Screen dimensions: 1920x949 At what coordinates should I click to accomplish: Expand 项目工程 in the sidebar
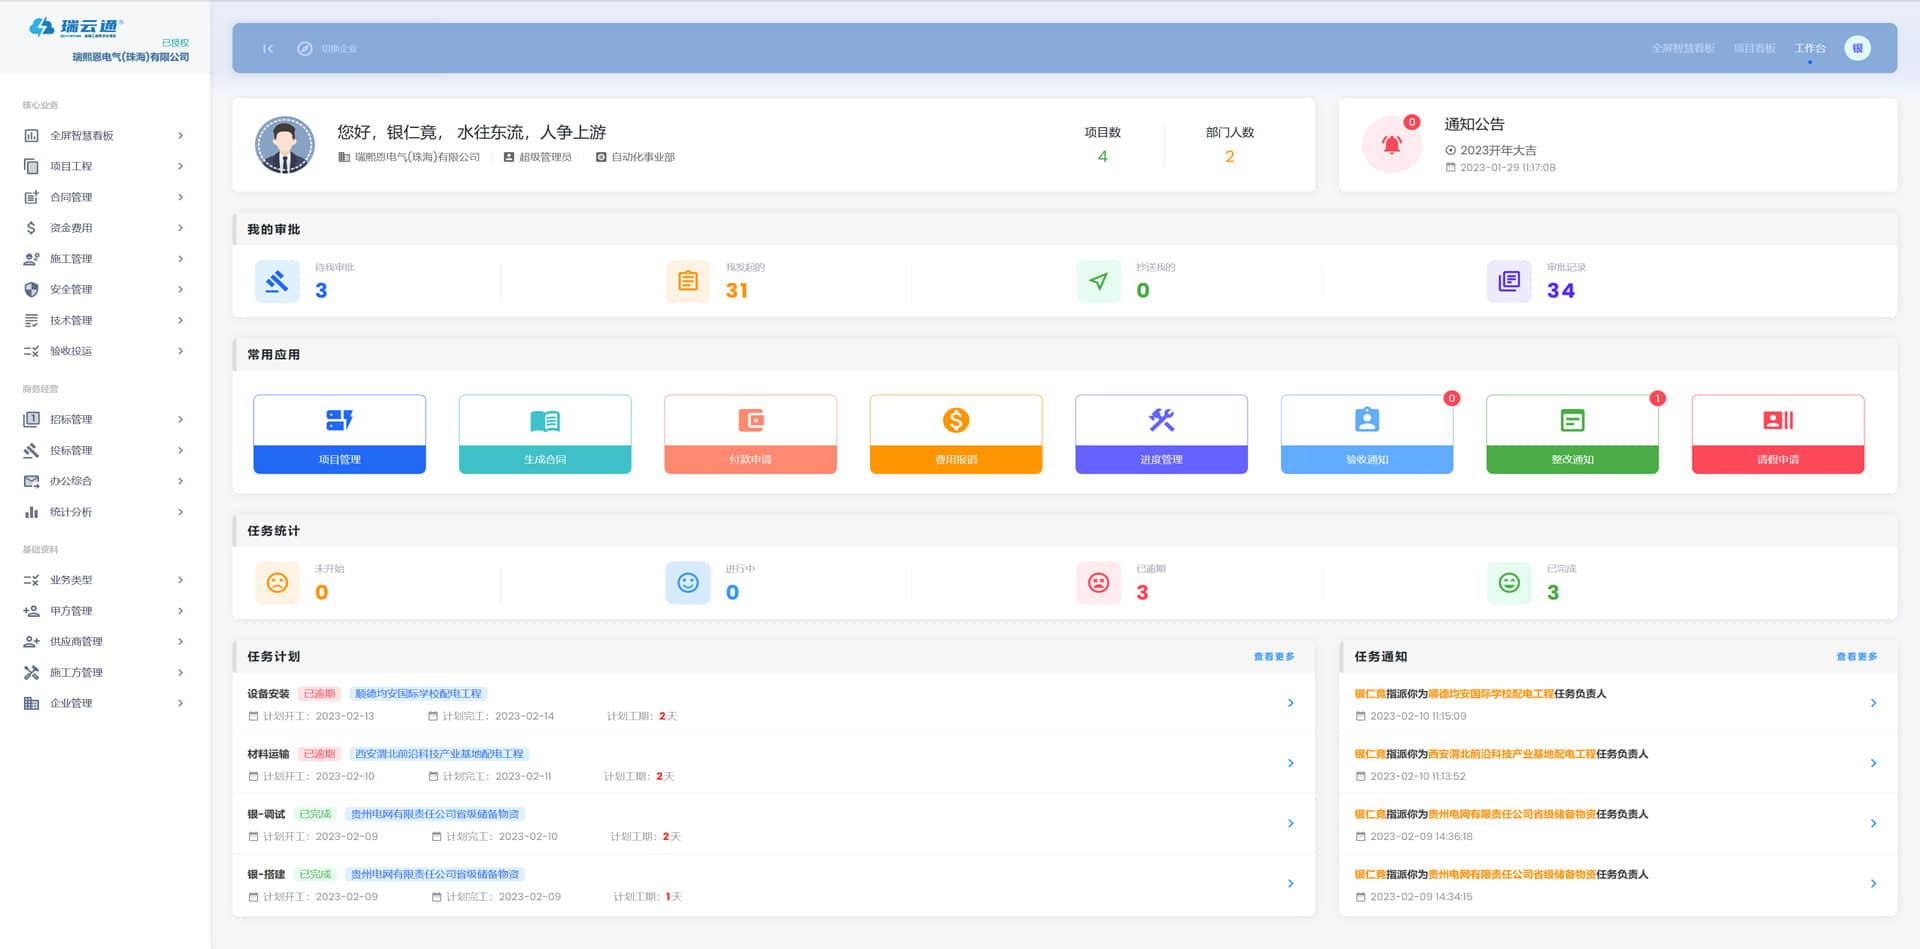click(x=102, y=166)
